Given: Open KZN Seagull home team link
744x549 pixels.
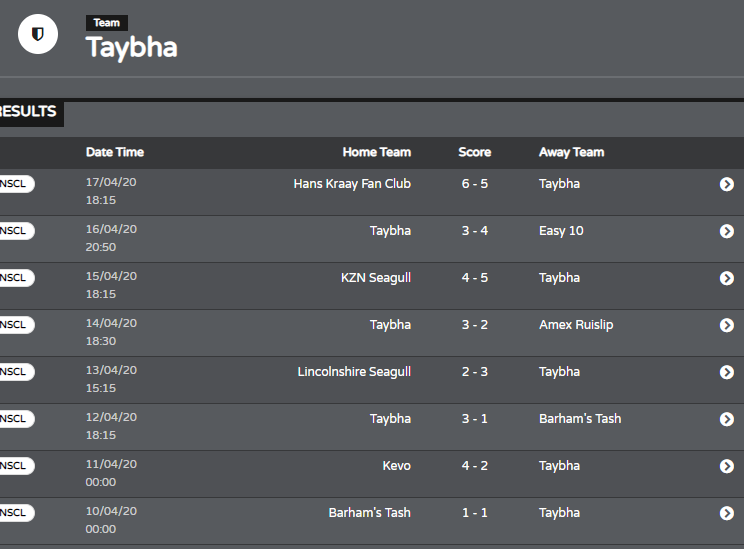Looking at the screenshot, I should (376, 278).
